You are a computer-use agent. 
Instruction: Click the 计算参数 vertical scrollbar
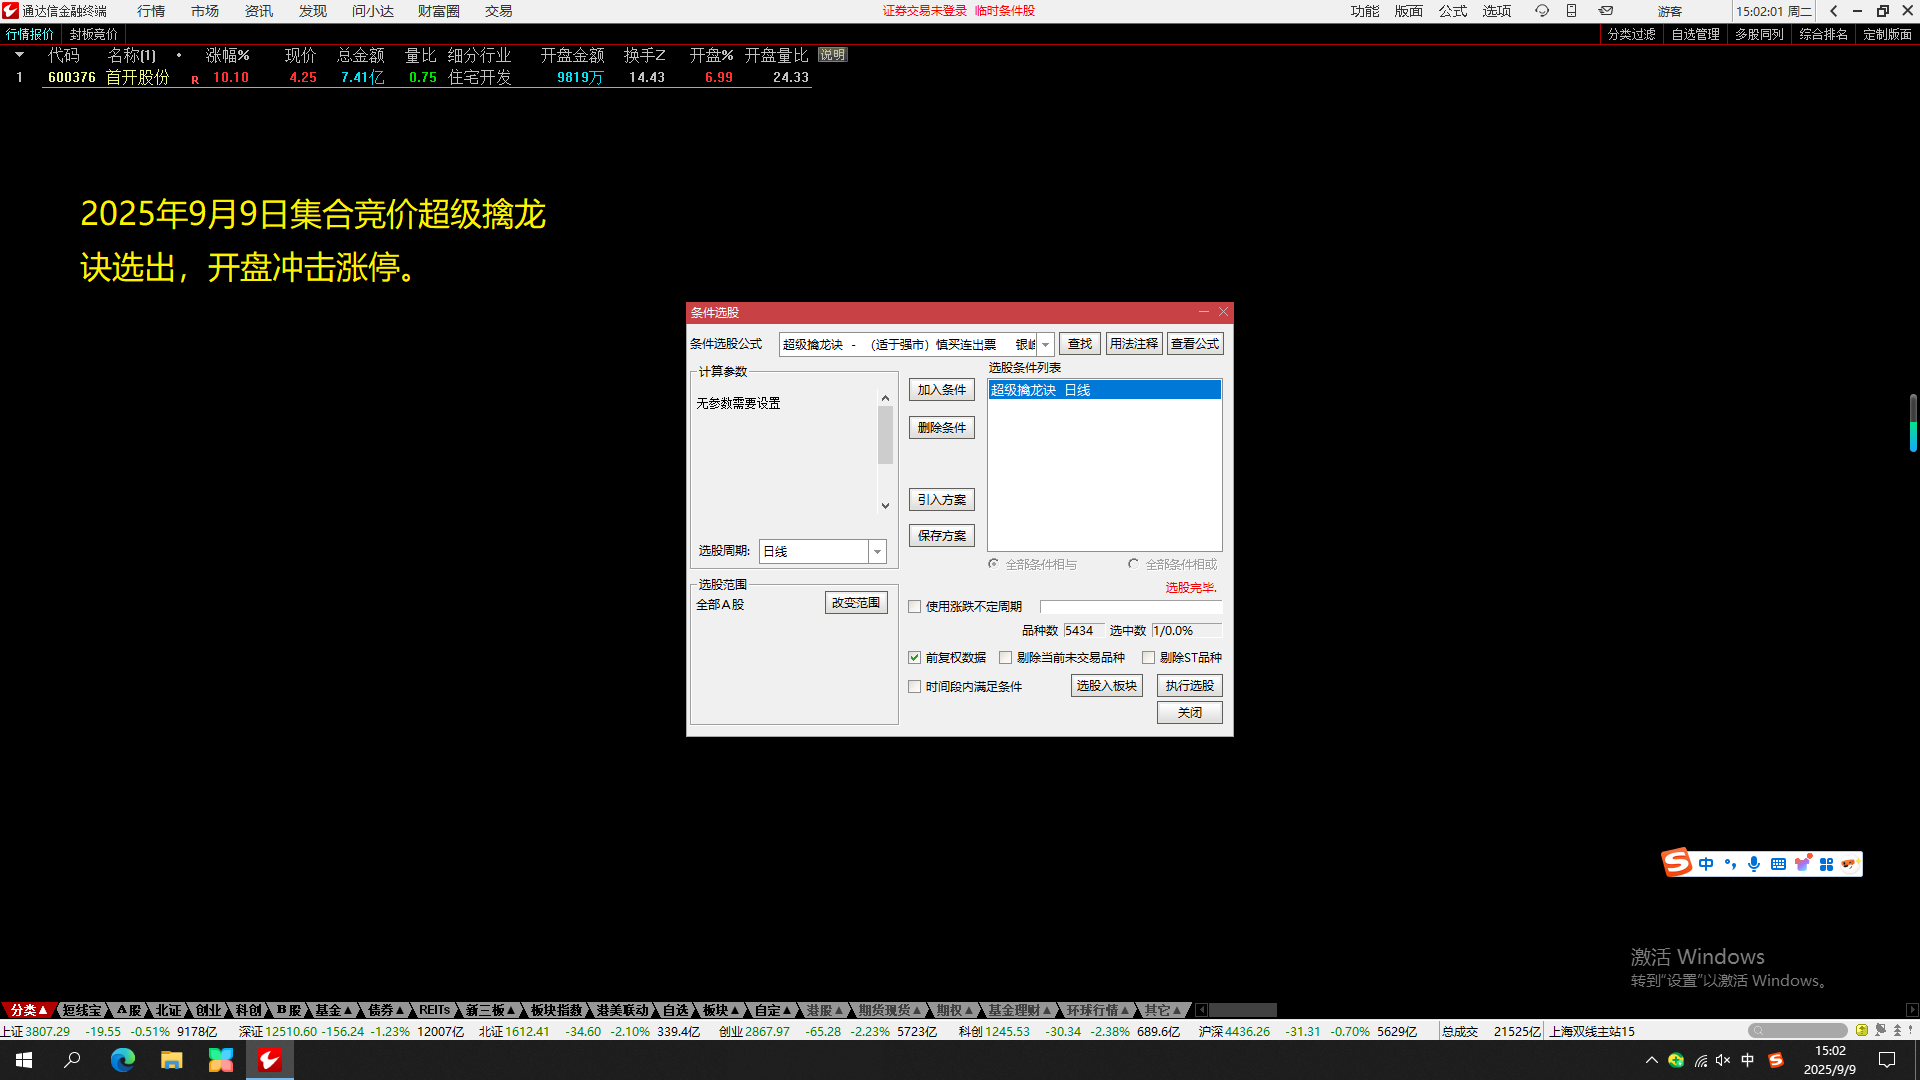pyautogui.click(x=885, y=436)
